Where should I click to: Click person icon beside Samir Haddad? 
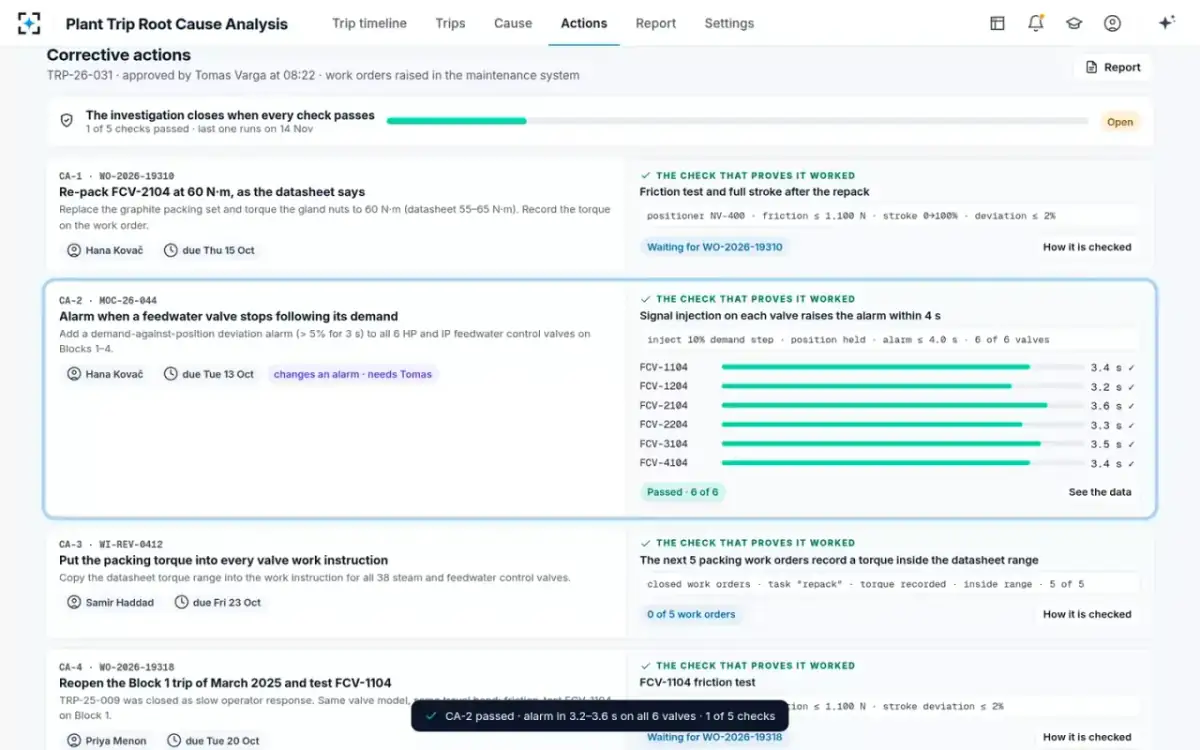click(74, 602)
